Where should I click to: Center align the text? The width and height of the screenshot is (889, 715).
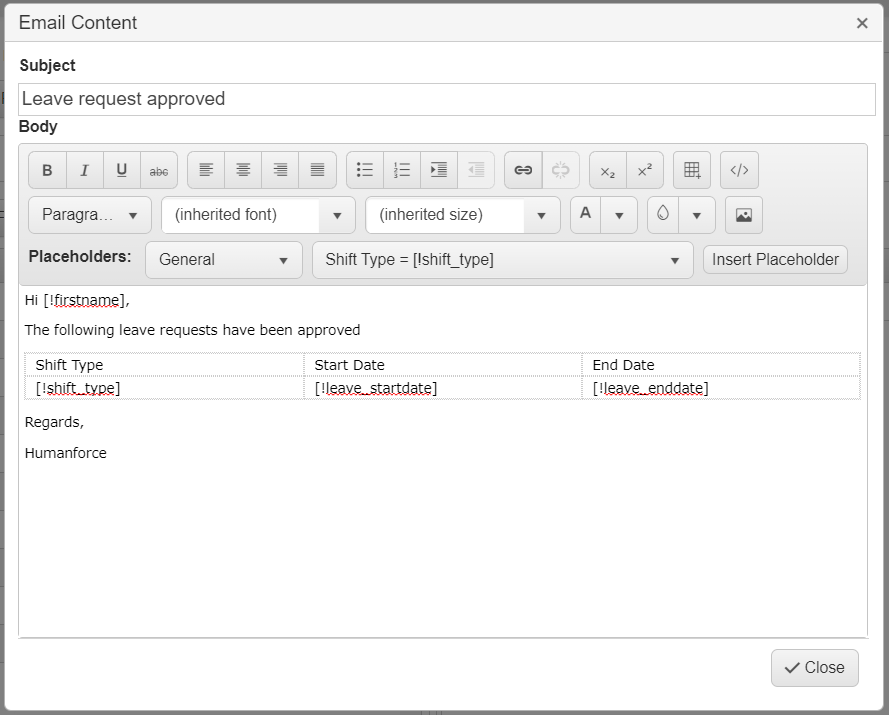243,170
